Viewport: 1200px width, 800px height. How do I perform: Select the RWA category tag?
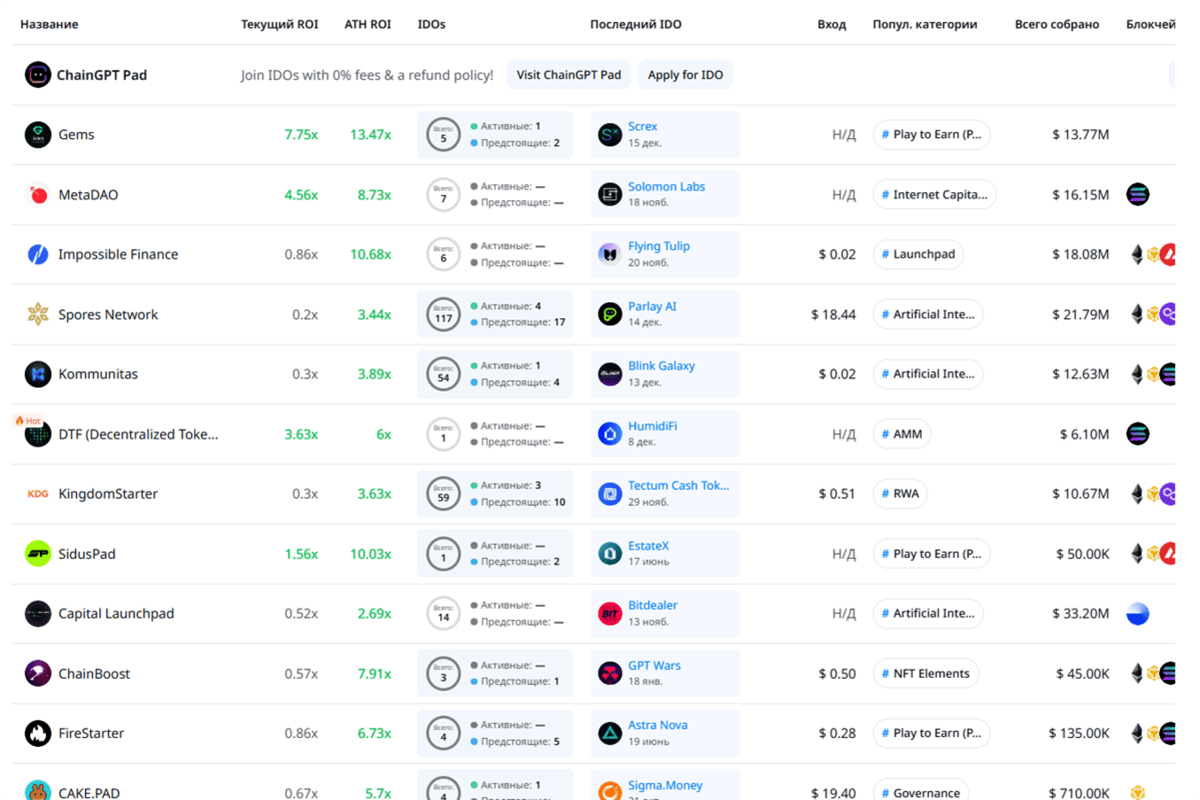coord(900,493)
